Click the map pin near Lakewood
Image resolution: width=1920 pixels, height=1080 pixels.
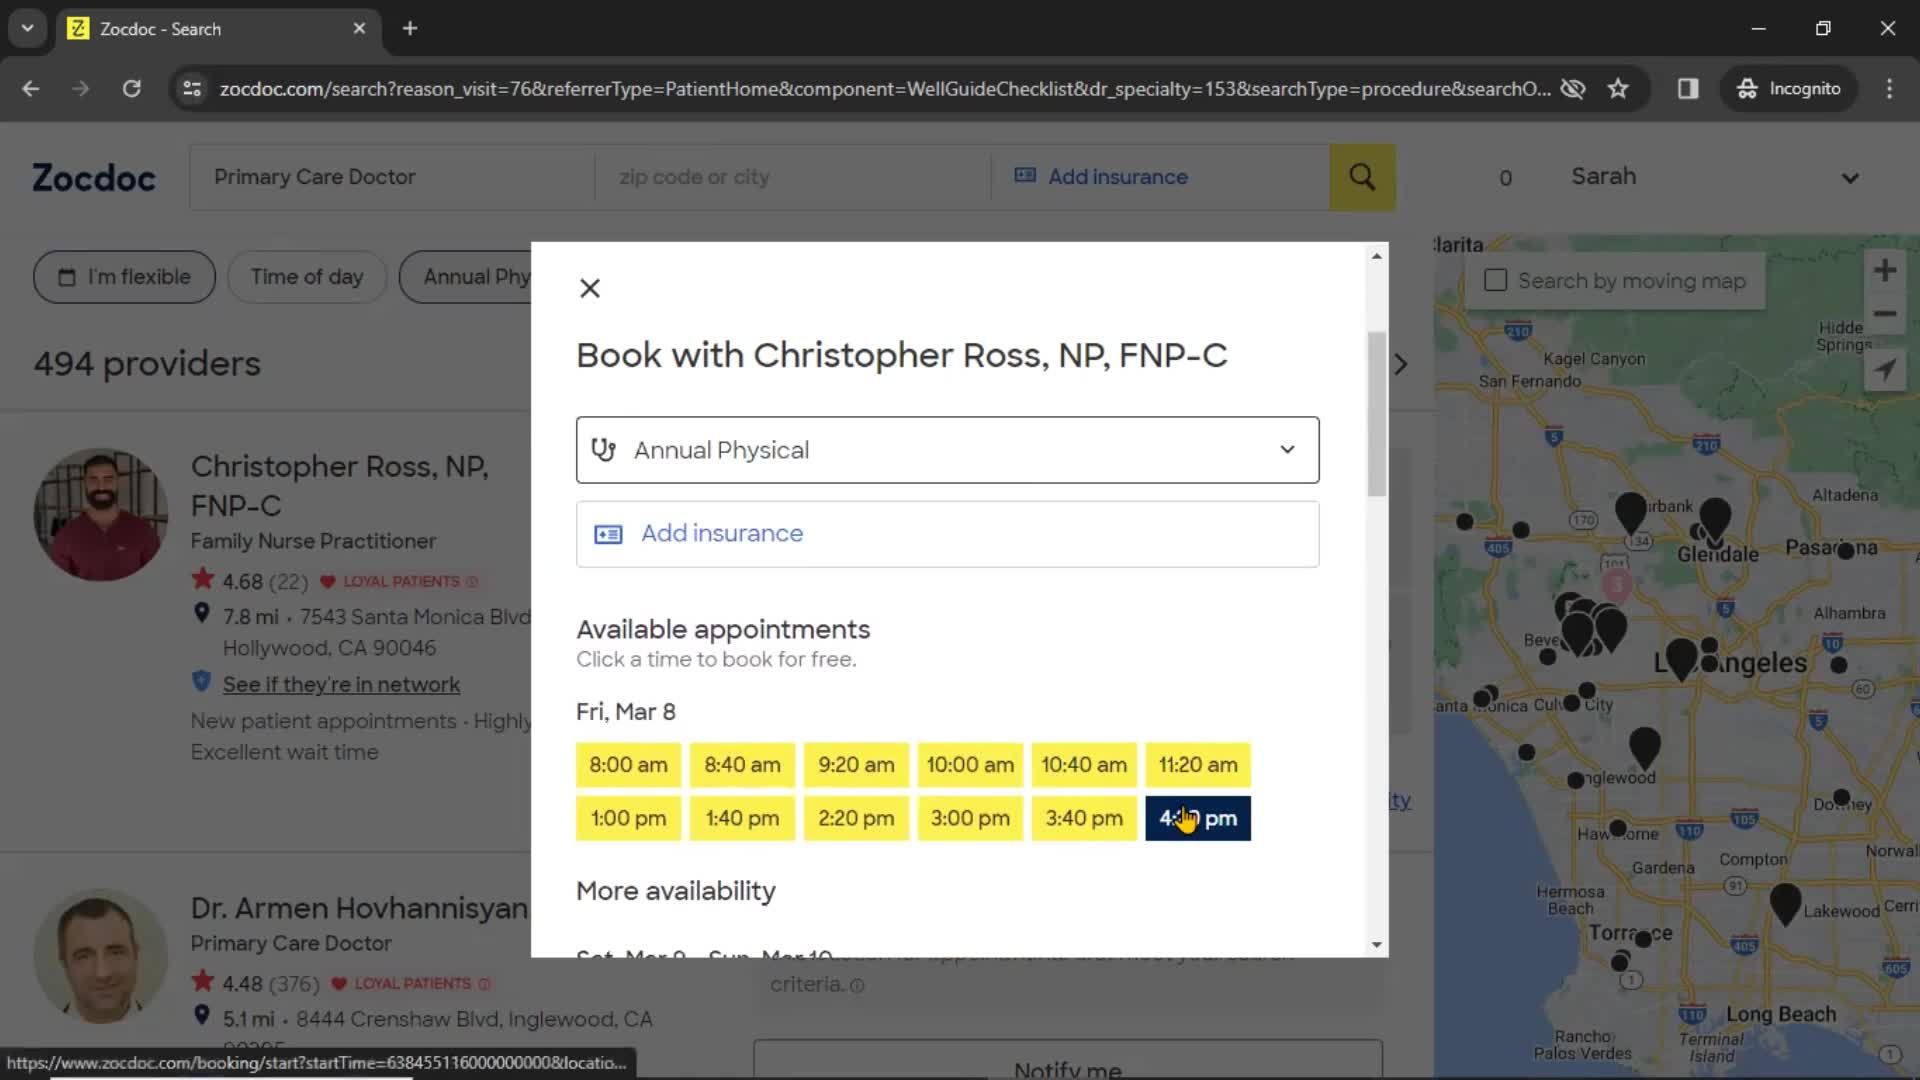point(1785,903)
